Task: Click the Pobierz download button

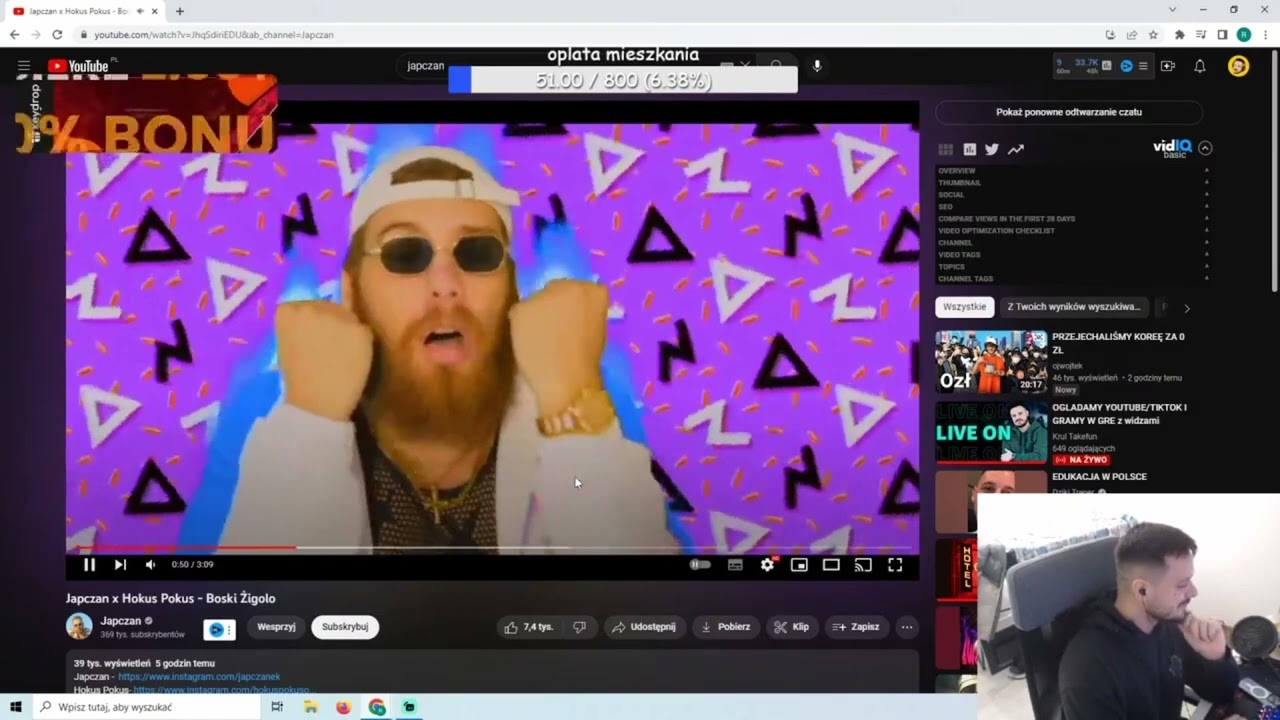Action: click(x=725, y=627)
